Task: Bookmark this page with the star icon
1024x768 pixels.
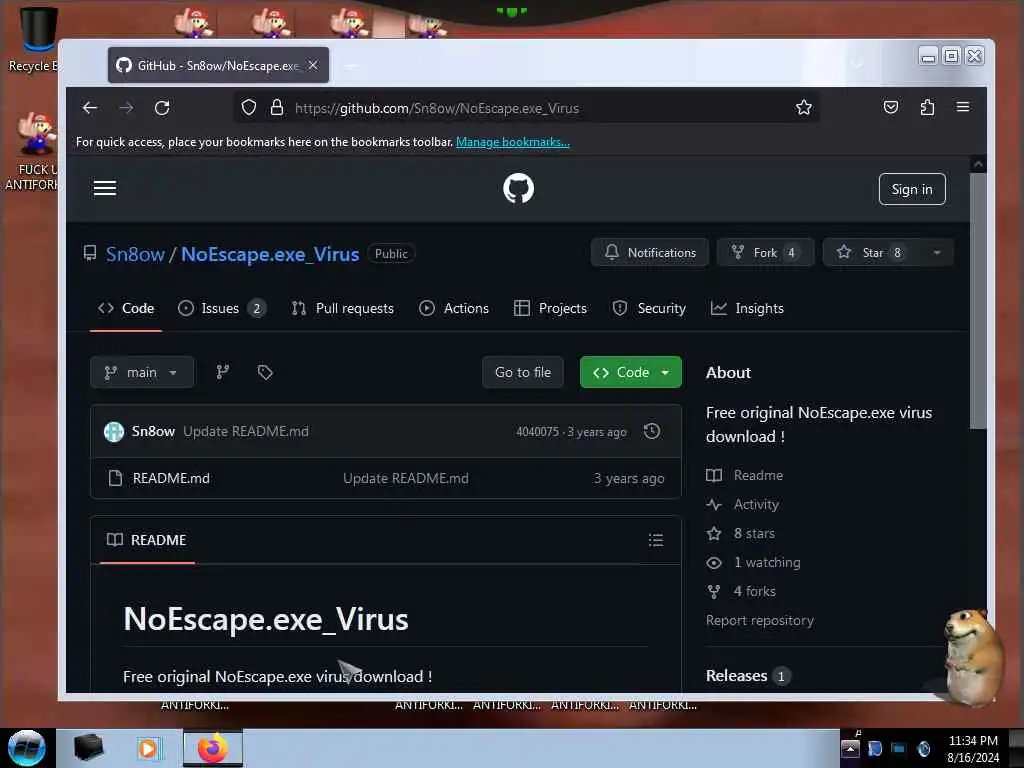Action: coord(804,108)
